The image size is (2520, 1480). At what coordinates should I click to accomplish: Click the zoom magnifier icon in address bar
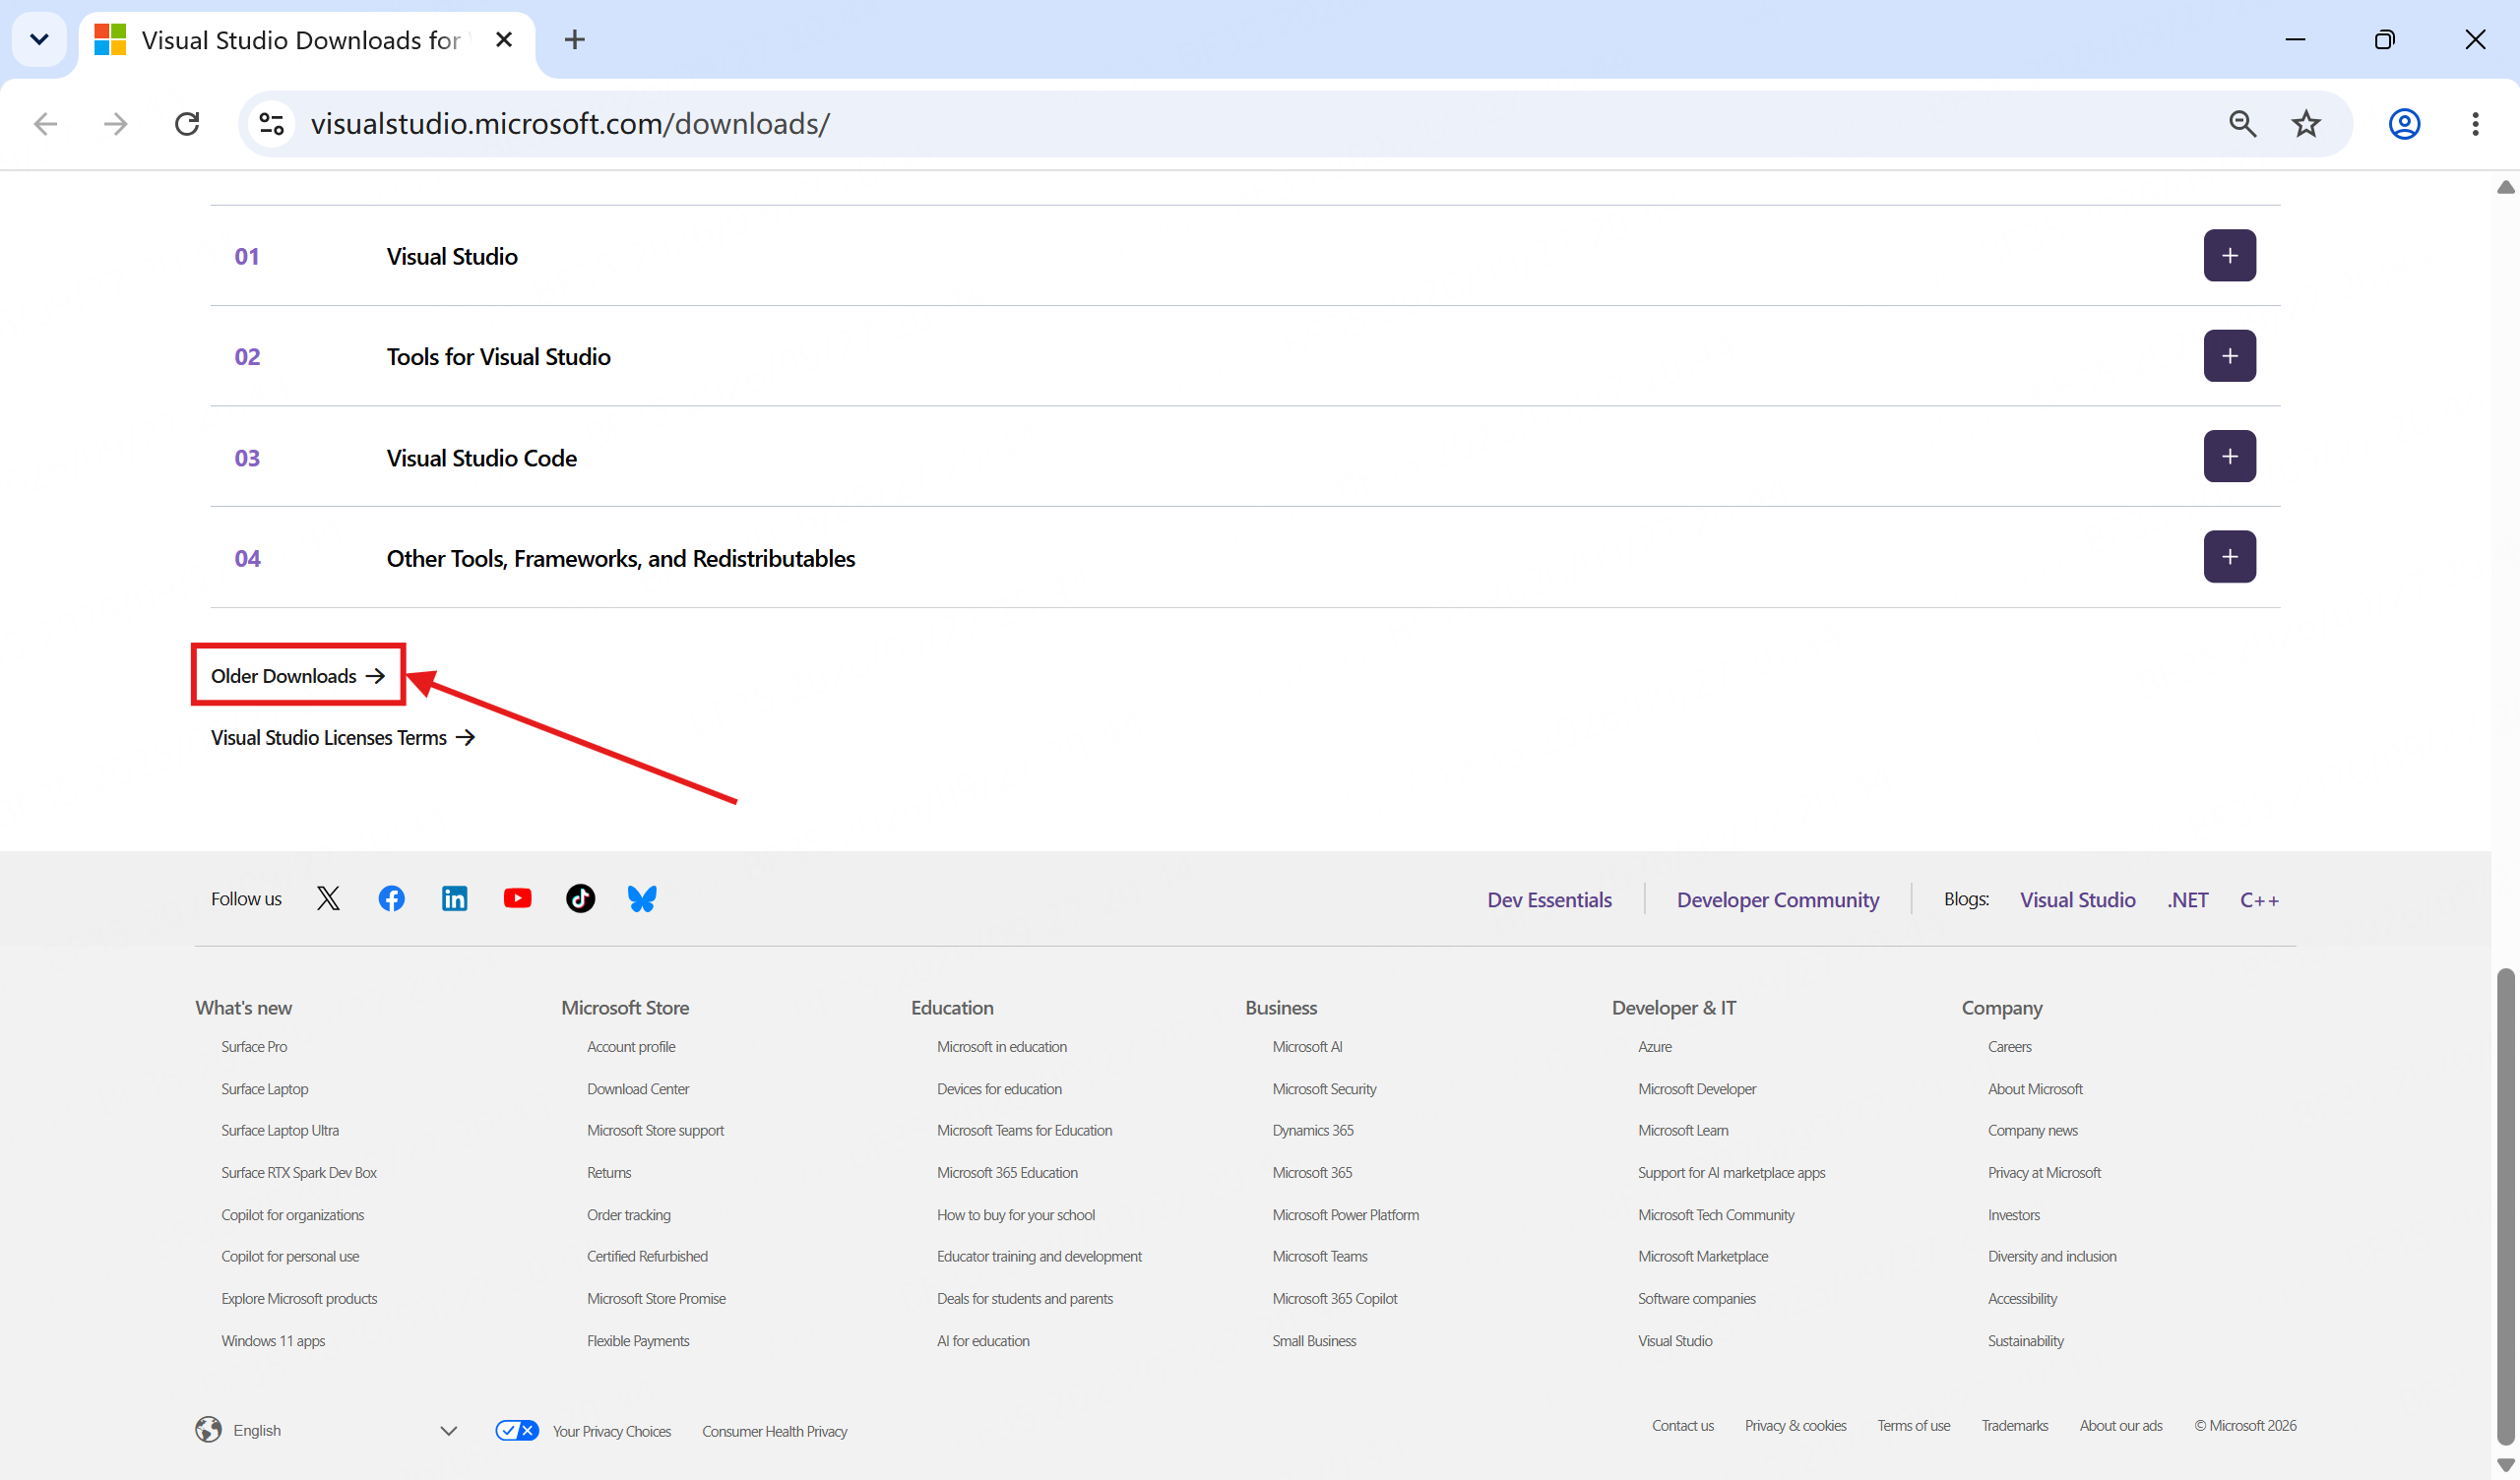point(2243,123)
